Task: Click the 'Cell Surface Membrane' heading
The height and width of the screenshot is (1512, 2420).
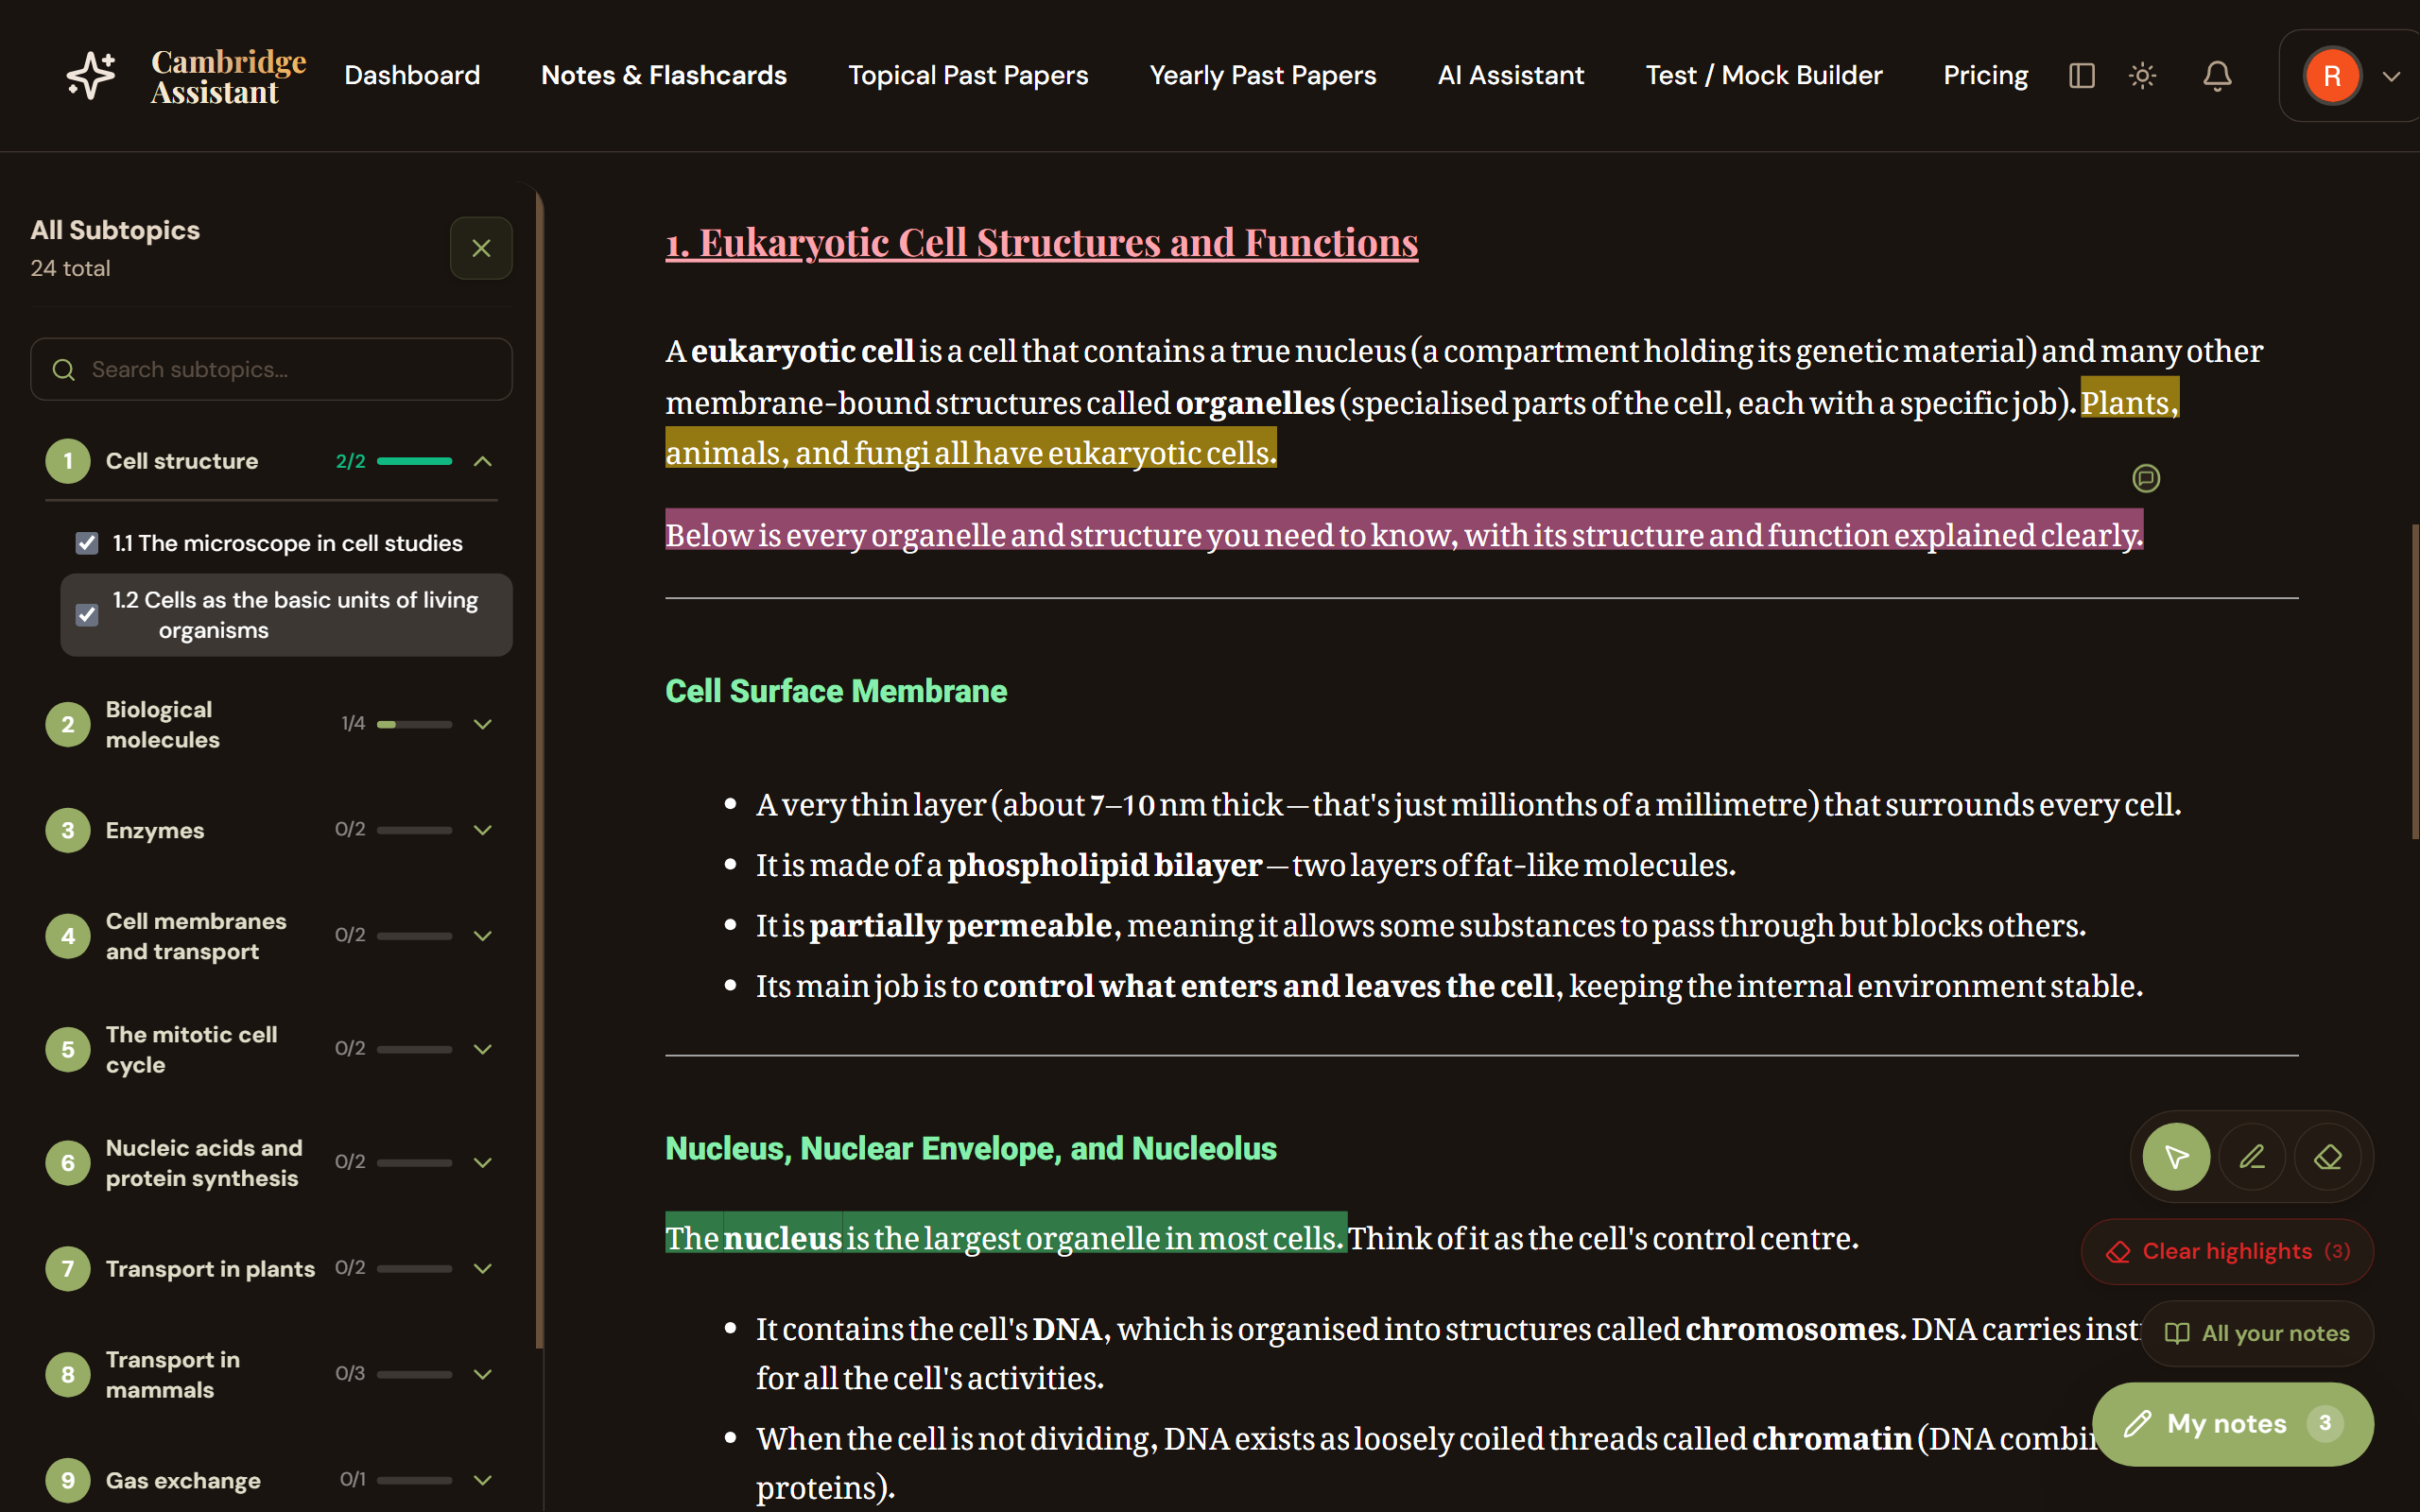Action: [836, 691]
